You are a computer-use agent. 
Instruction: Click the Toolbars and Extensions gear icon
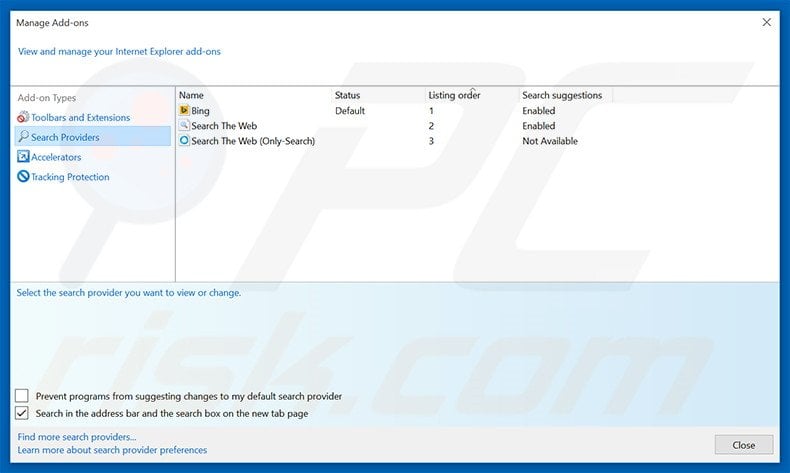23,117
